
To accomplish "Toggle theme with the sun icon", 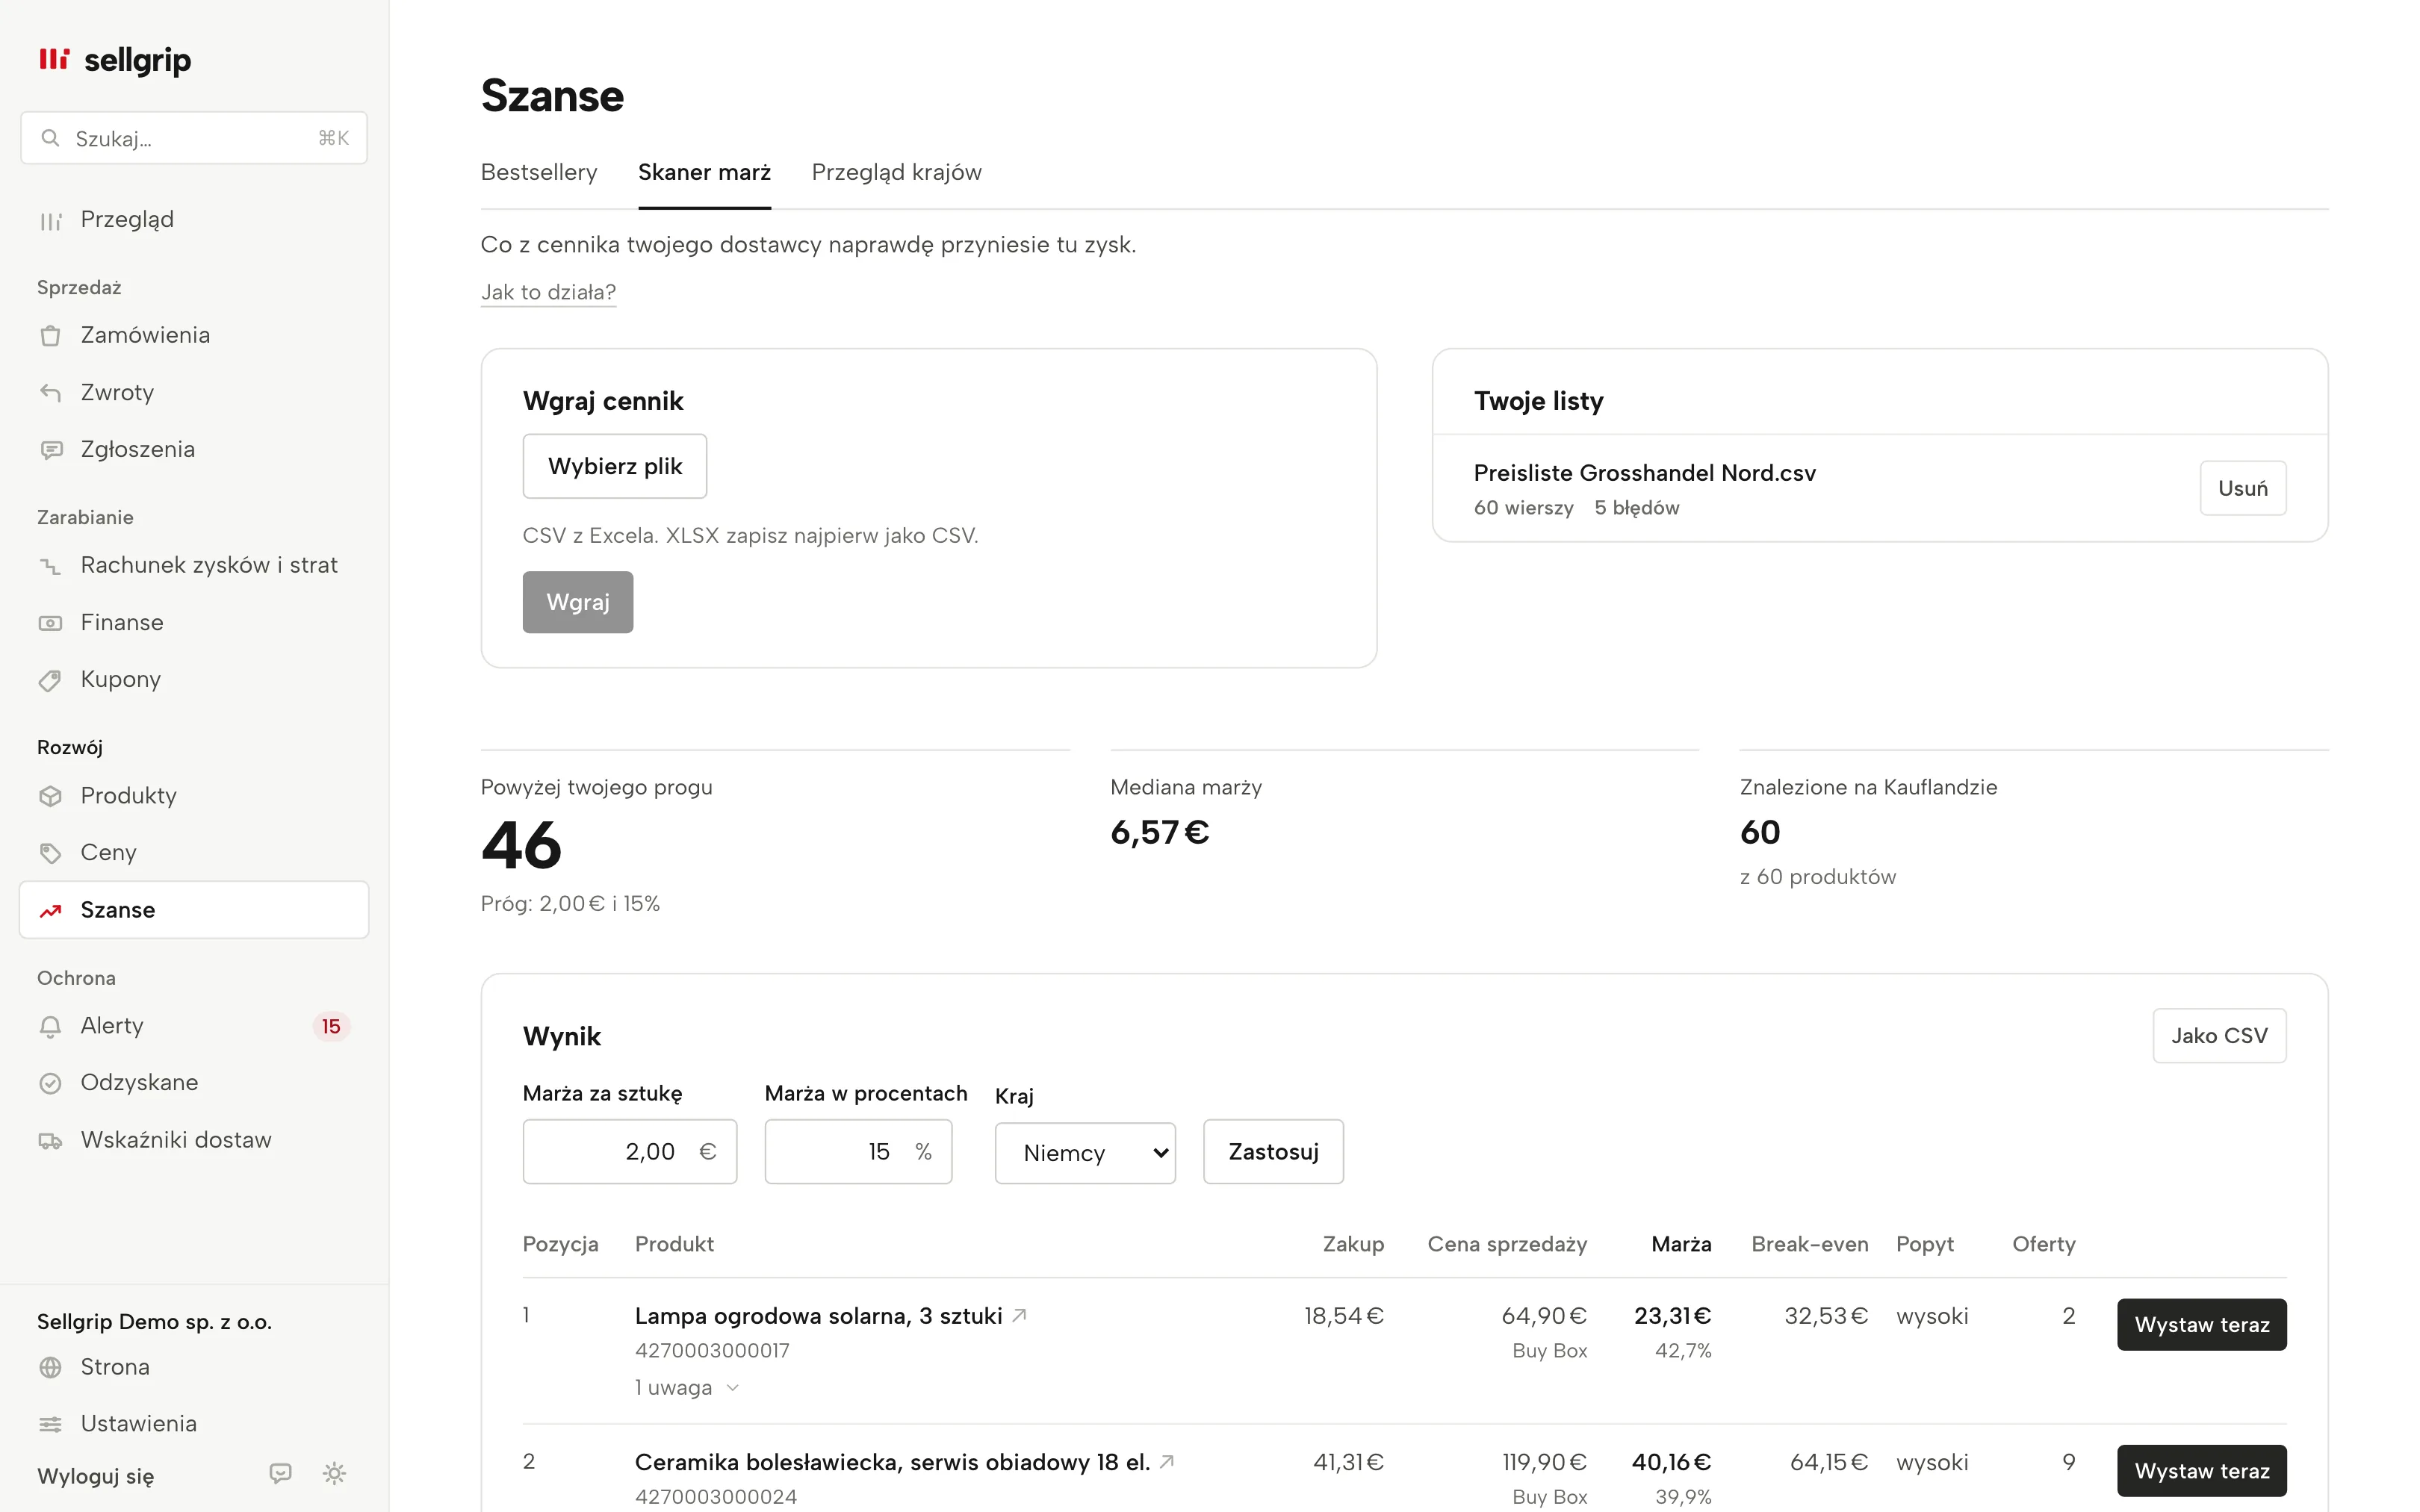I will [x=334, y=1473].
